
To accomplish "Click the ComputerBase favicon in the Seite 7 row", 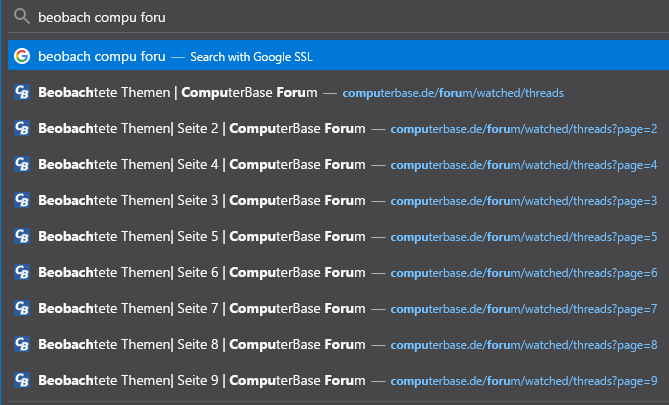I will pos(22,308).
